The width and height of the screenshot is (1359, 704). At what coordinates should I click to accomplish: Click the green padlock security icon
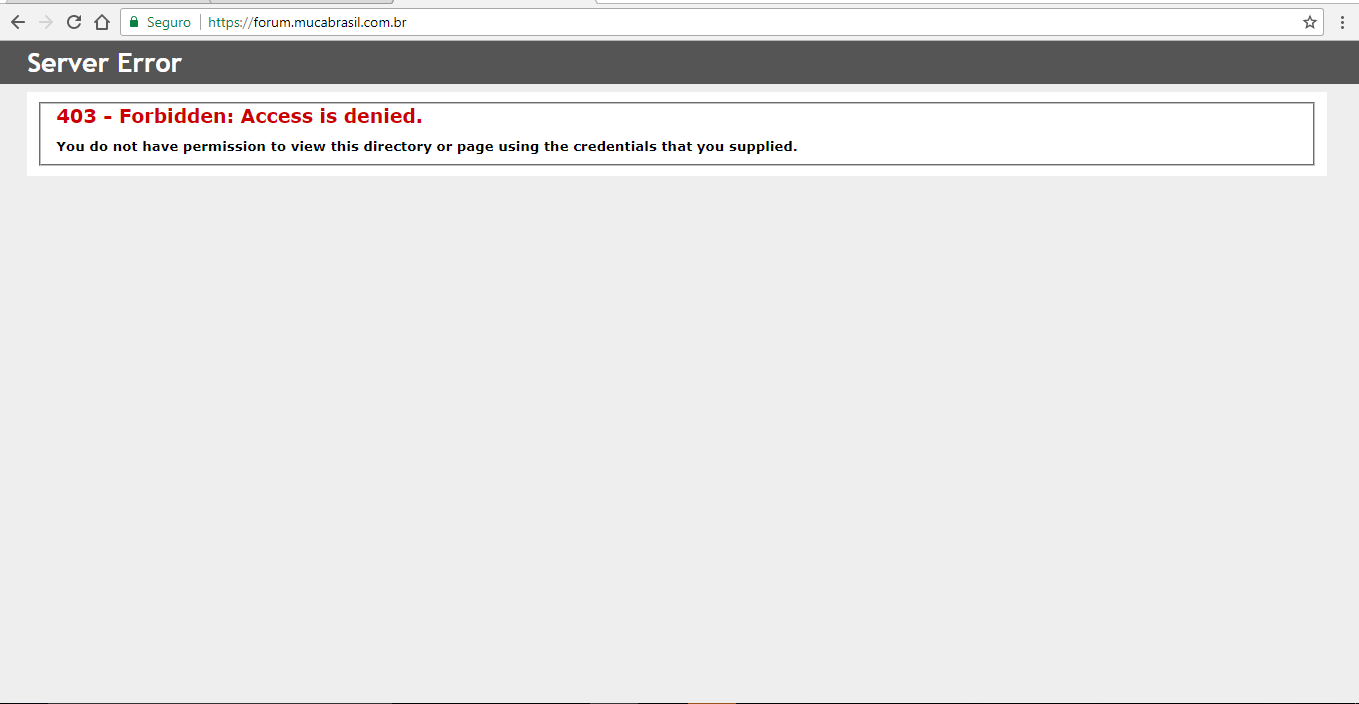point(134,22)
